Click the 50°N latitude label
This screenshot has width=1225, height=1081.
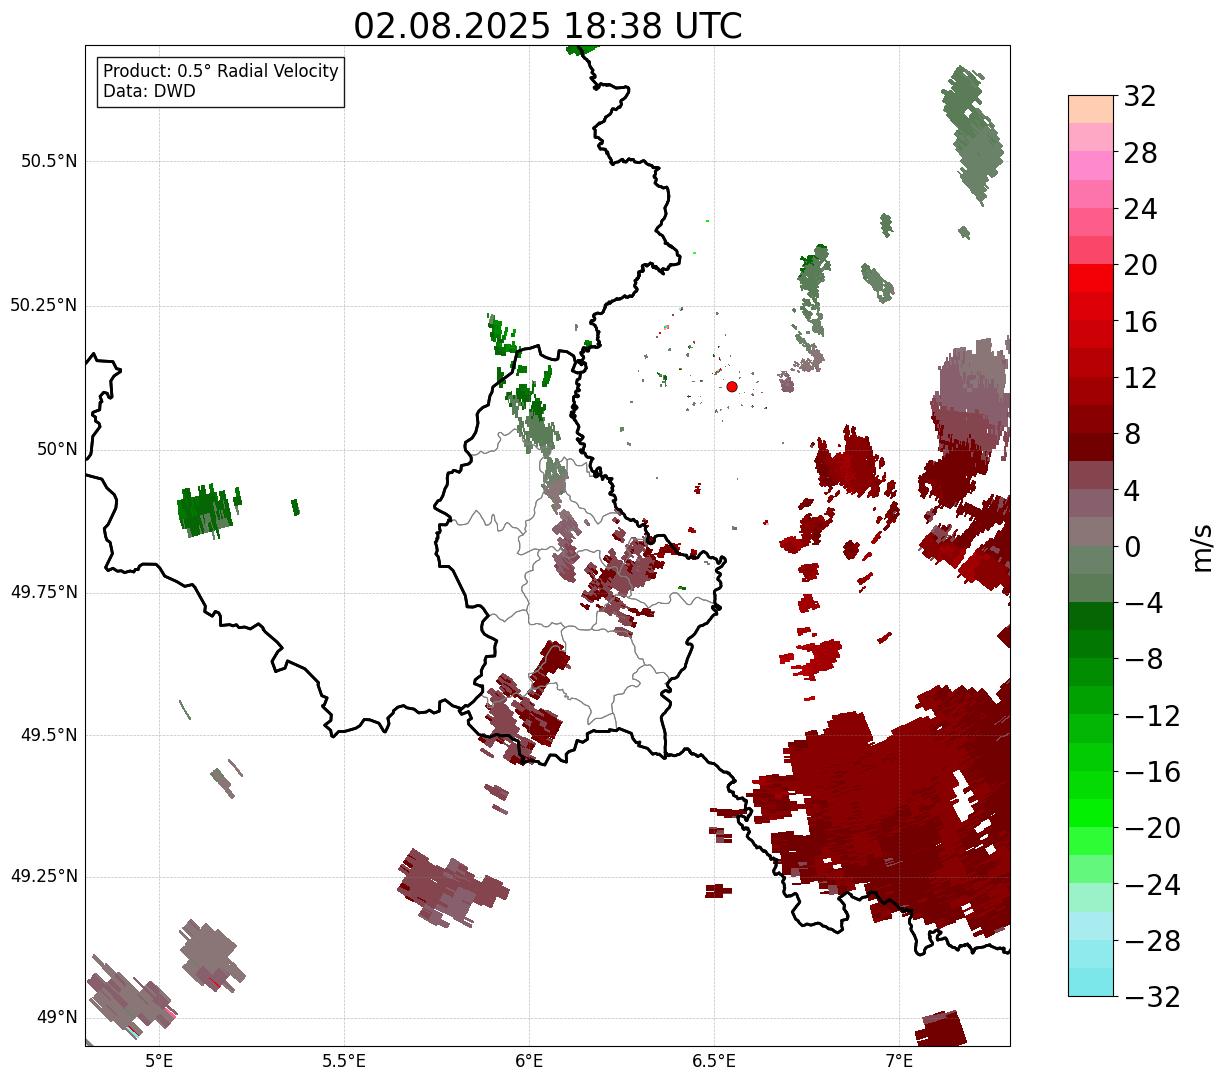(57, 449)
